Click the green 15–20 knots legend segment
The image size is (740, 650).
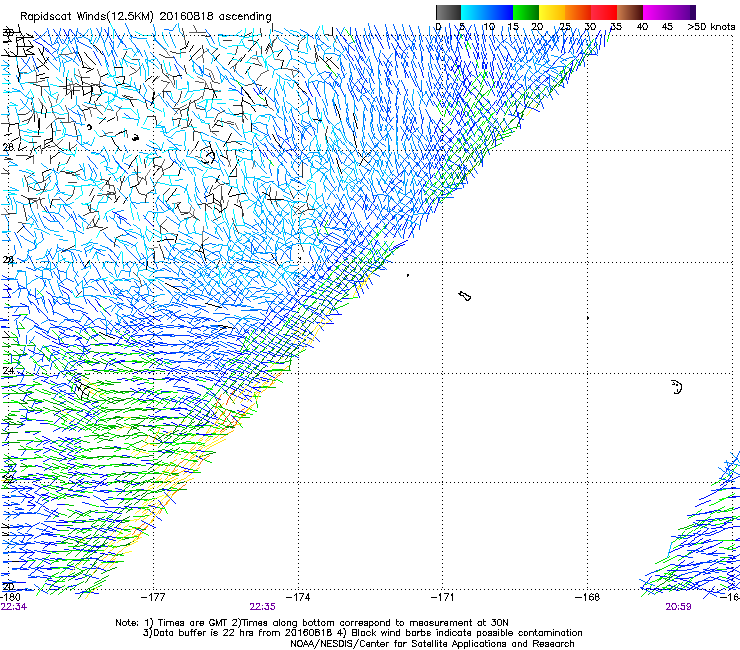pos(526,12)
